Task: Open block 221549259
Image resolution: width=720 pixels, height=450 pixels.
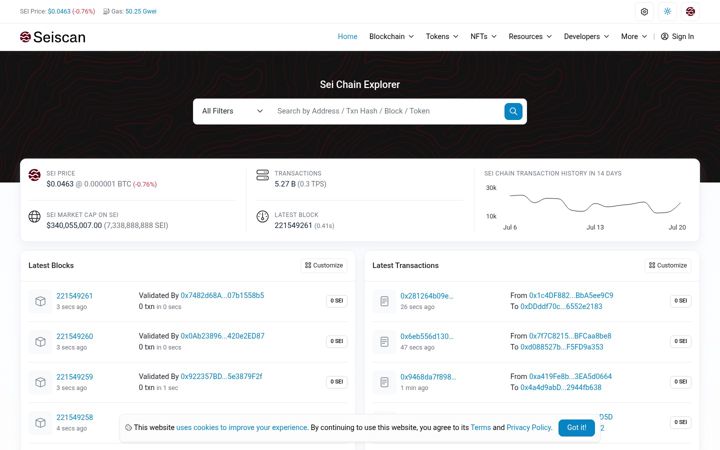Action: [74, 377]
